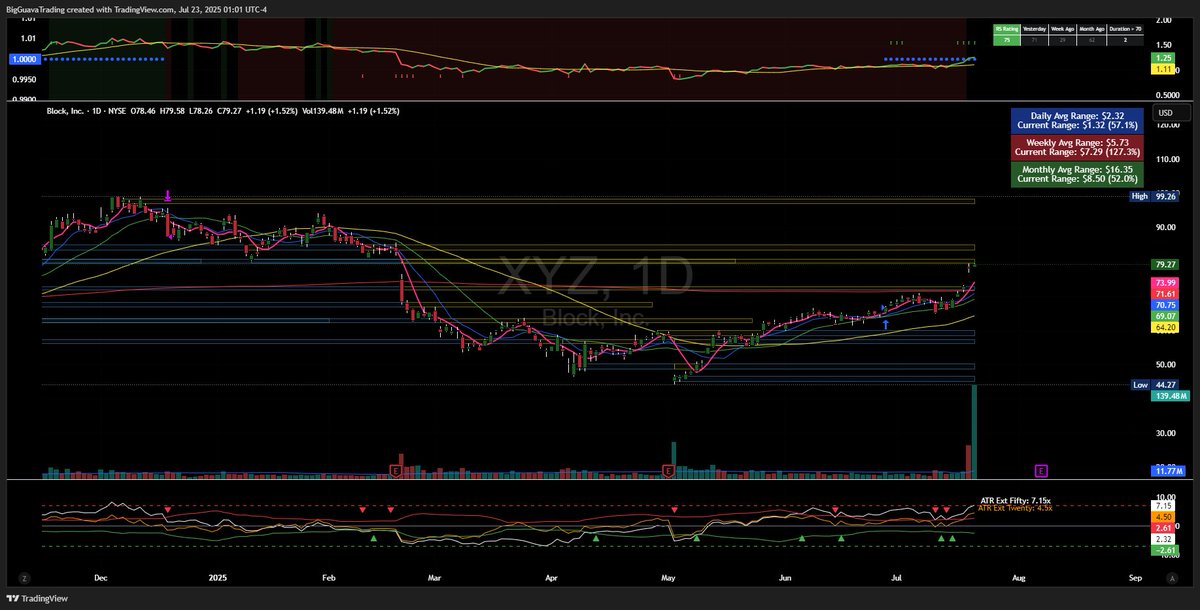Click the red 71.61 price label

(x=1164, y=294)
